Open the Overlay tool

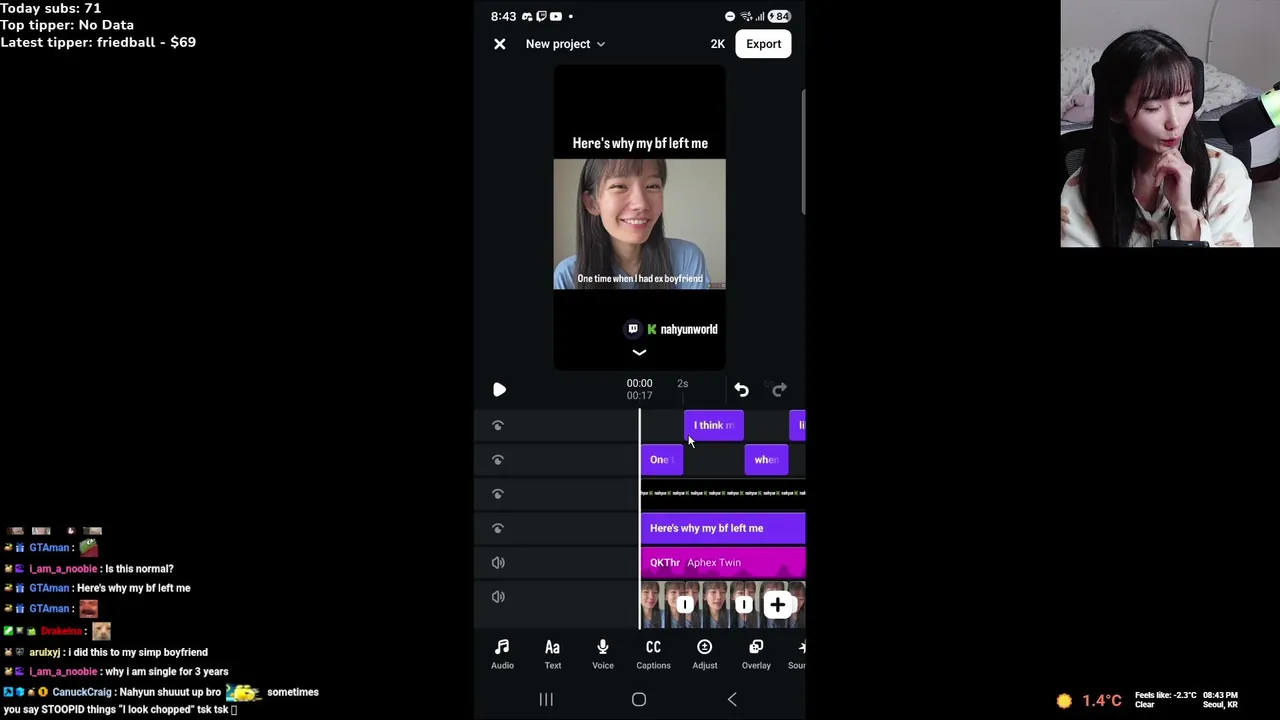coord(756,654)
